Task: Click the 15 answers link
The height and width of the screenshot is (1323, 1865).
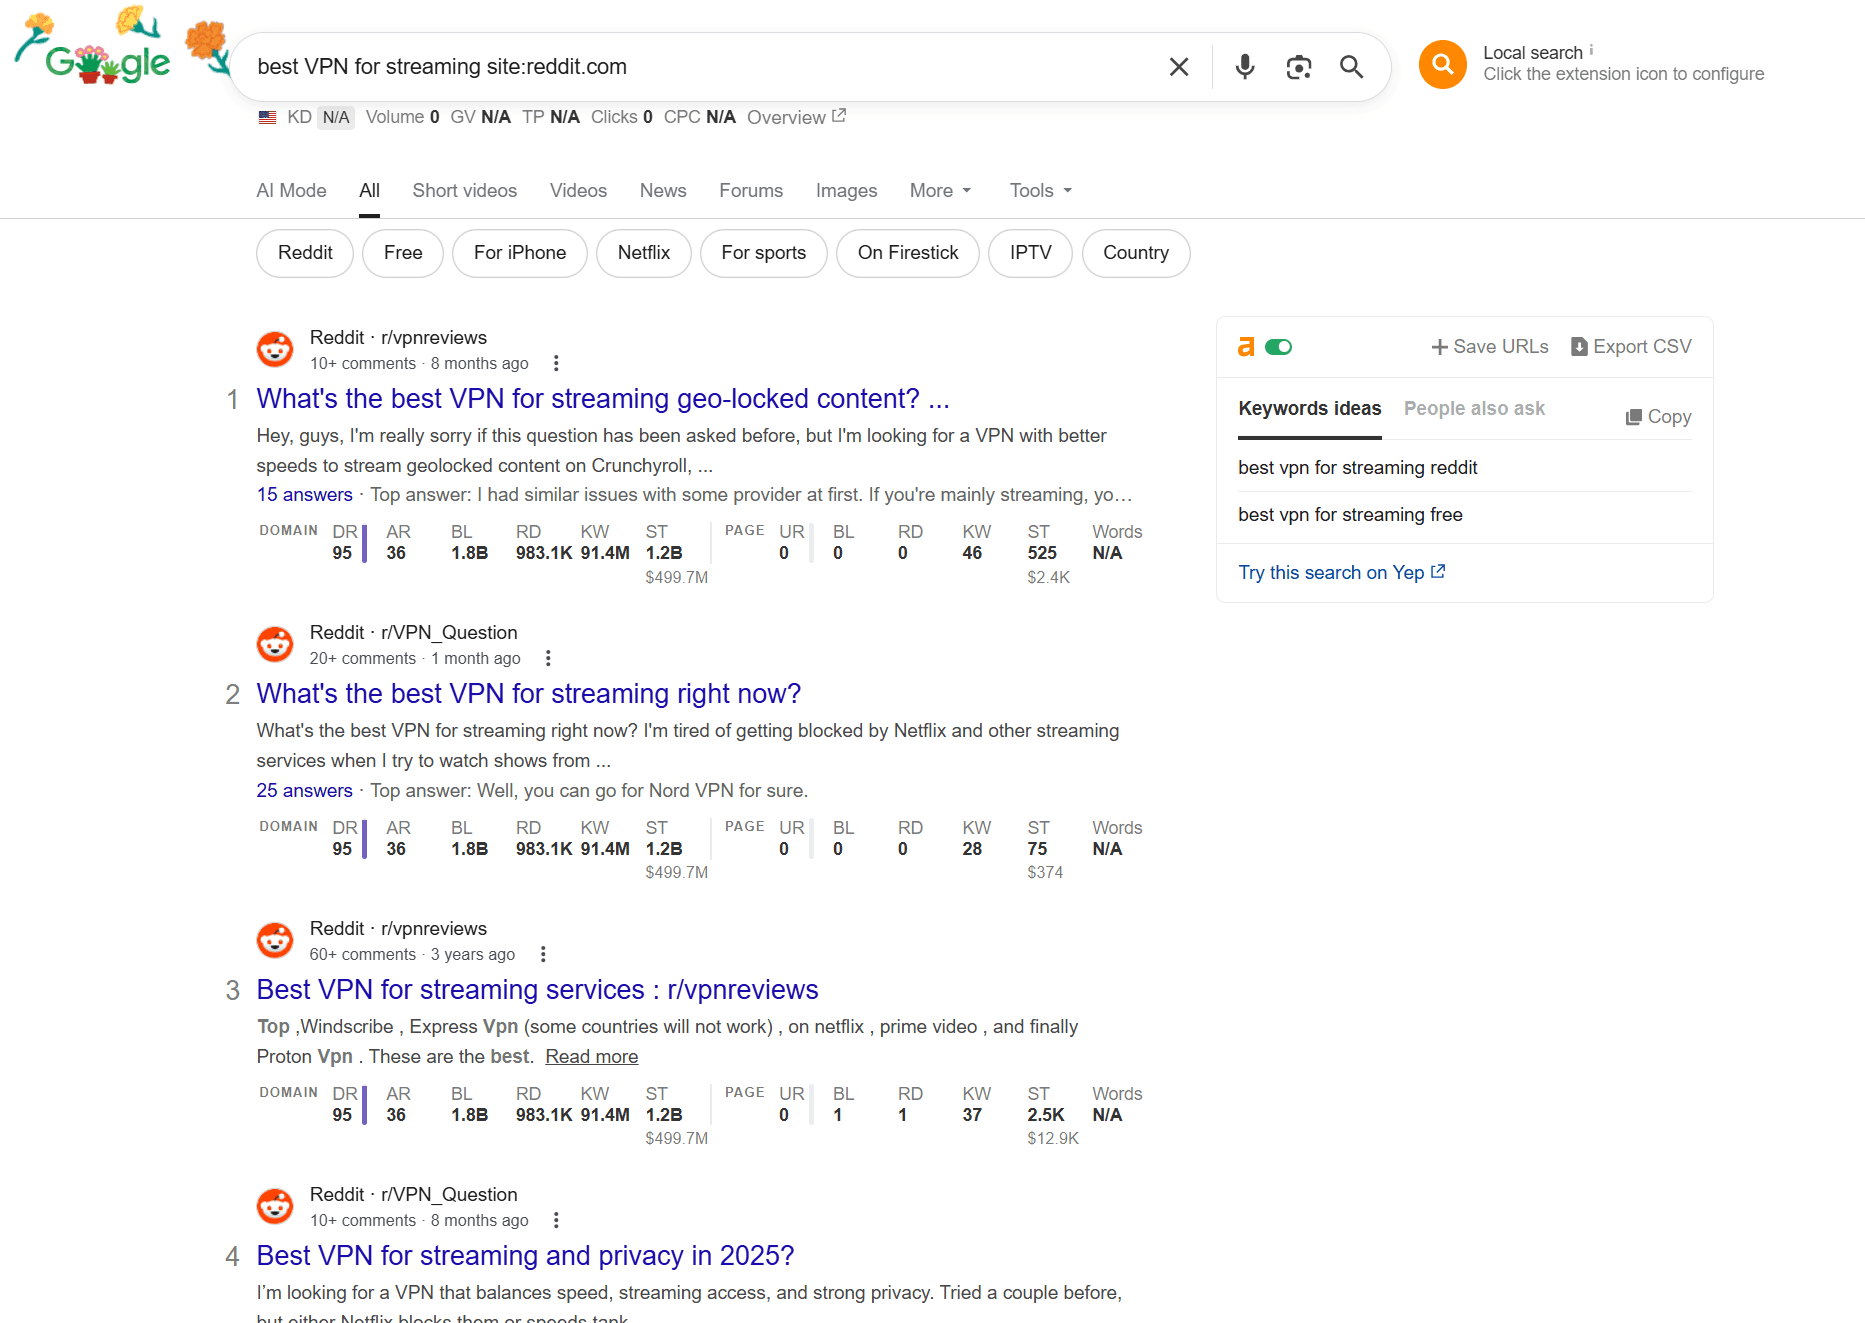Action: tap(304, 495)
